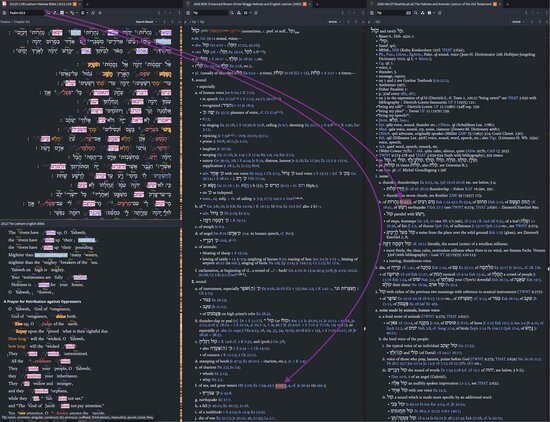Click the search magnifier in the HALOT toolbar

click(416, 13)
